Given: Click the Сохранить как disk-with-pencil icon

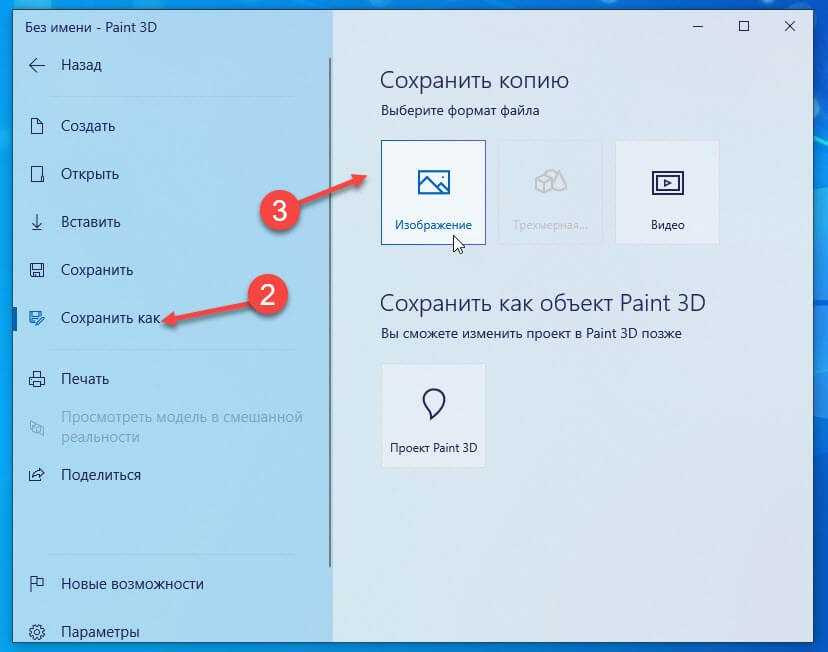Looking at the screenshot, I should pos(37,318).
